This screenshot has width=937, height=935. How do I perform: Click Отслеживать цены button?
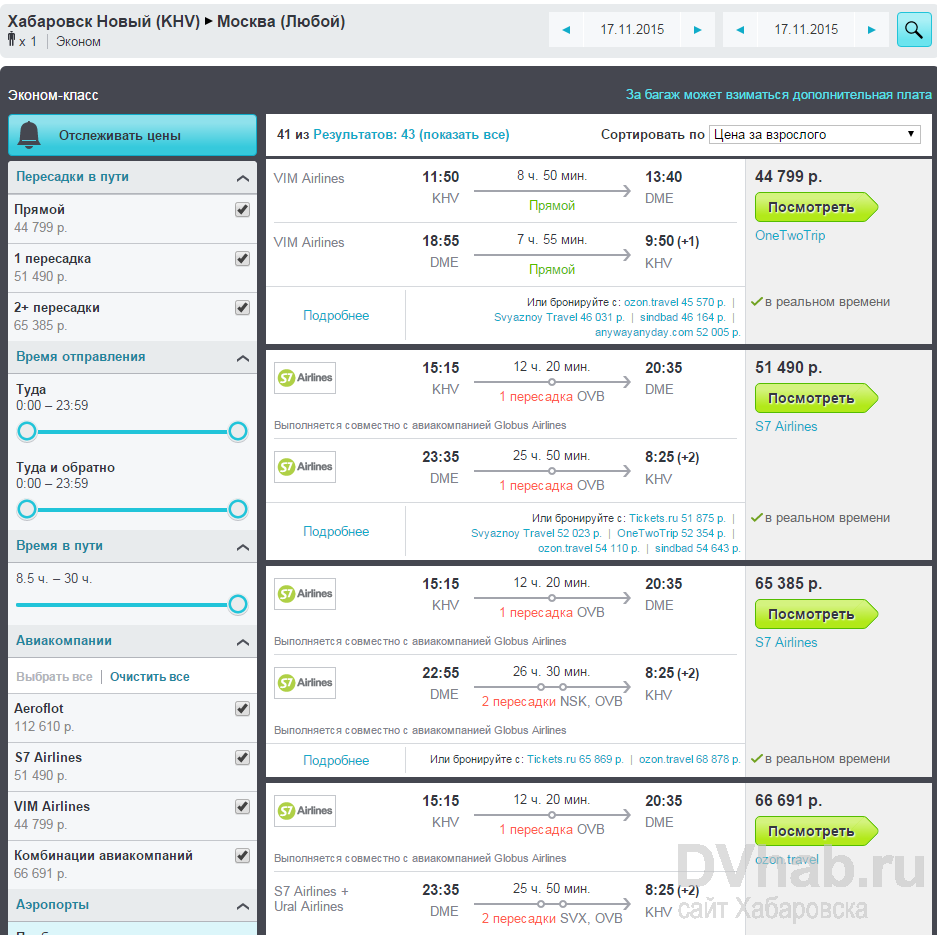pyautogui.click(x=132, y=135)
